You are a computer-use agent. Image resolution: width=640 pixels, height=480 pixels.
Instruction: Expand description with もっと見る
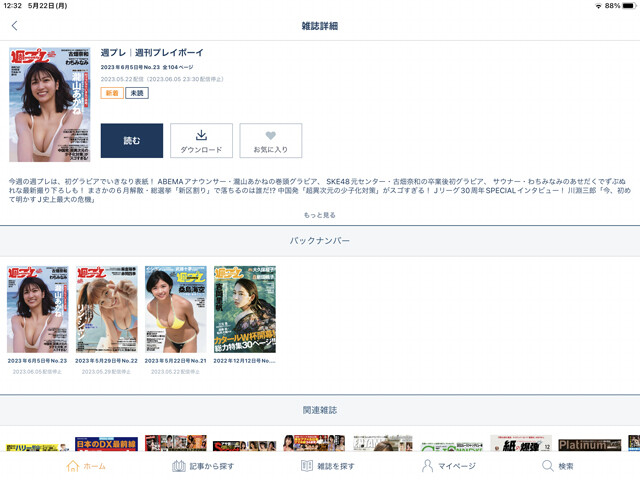coord(320,215)
